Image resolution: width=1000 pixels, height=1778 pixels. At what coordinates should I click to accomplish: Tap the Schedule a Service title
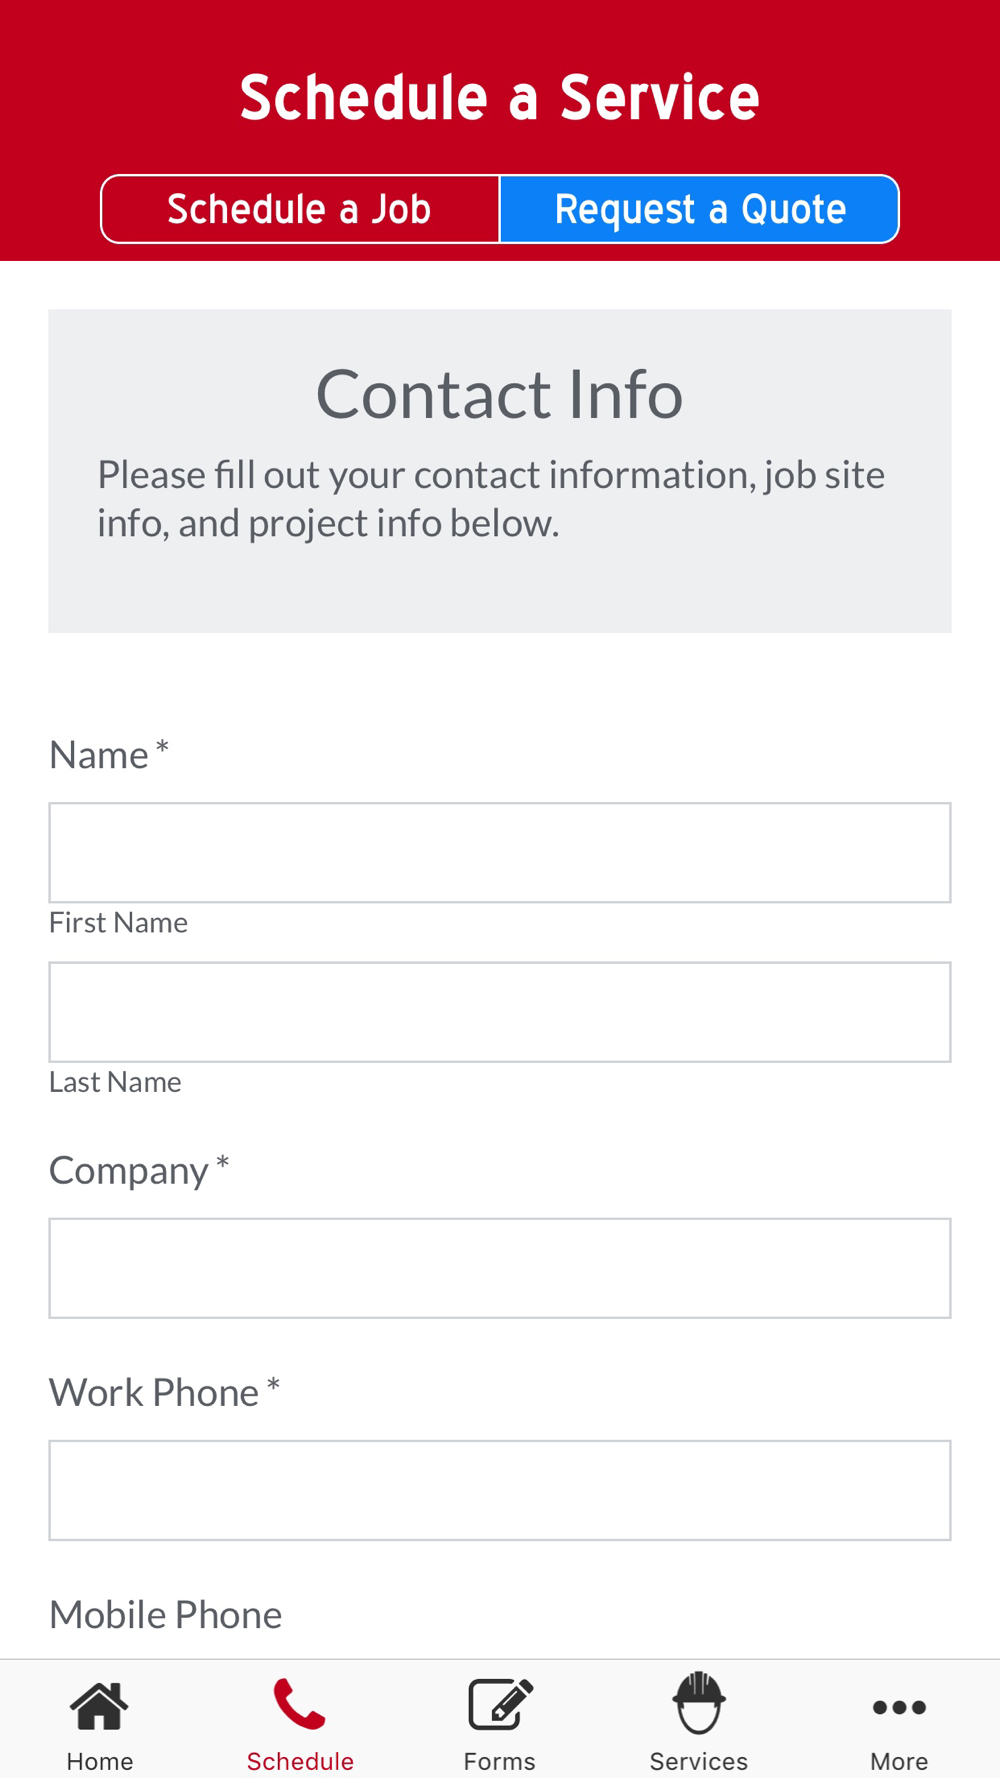point(500,98)
